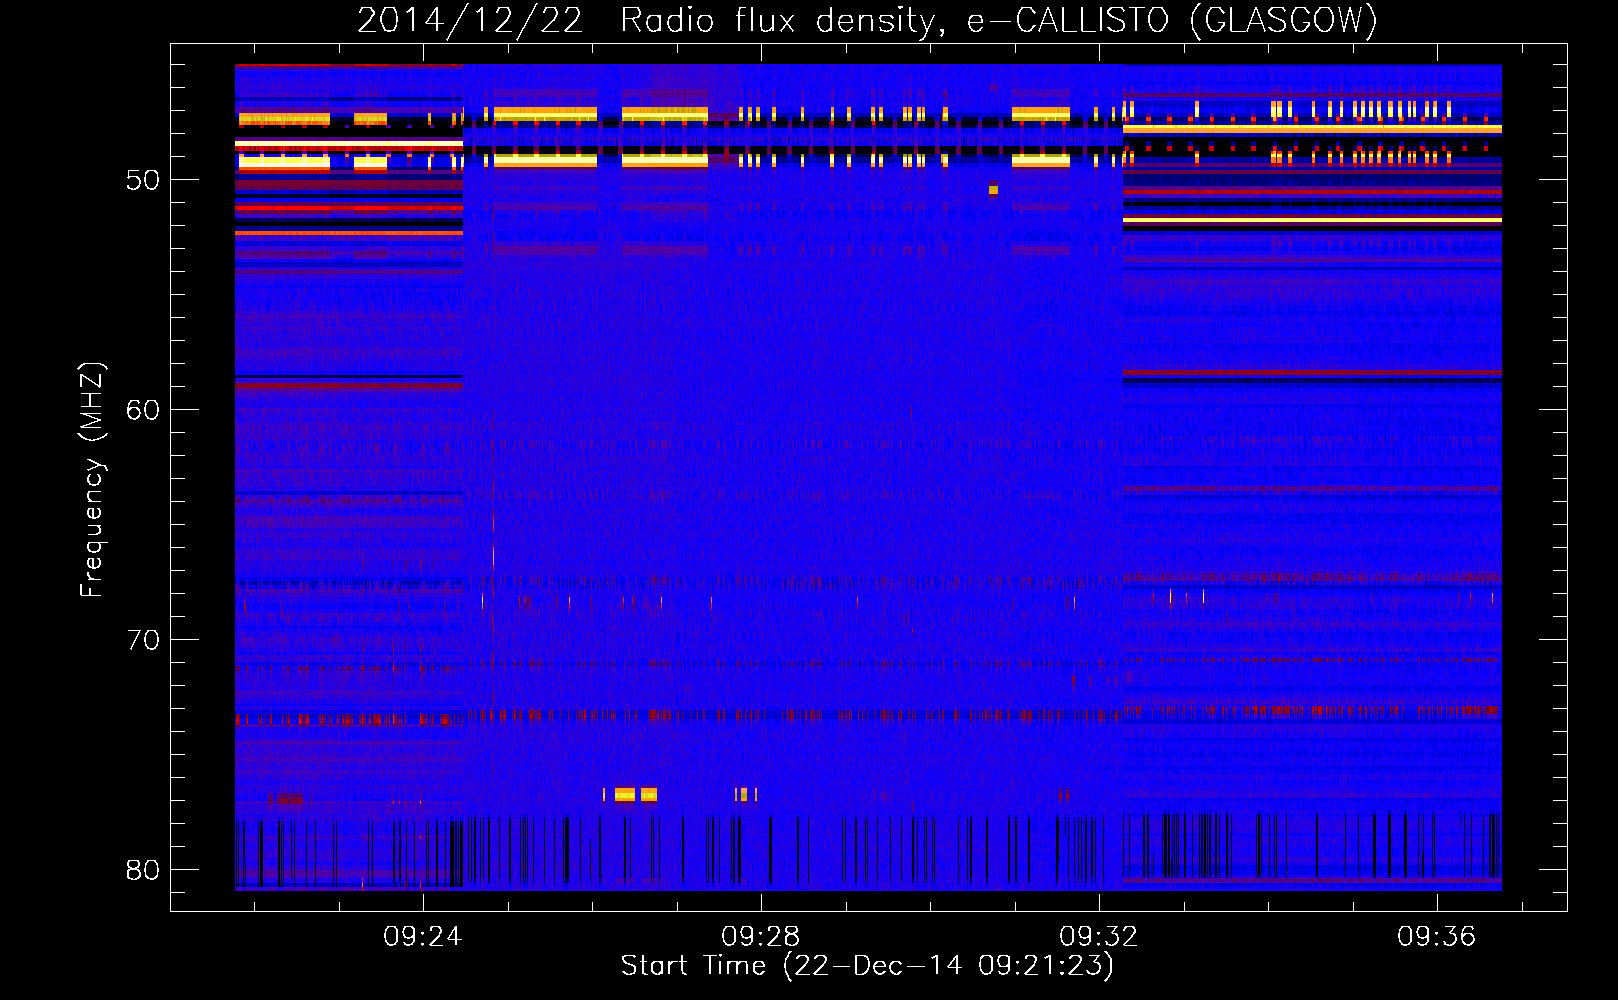Click the 'Start Time (22-Dec-14 09:21:23)' label
Image resolution: width=1618 pixels, height=1000 pixels.
point(867,966)
